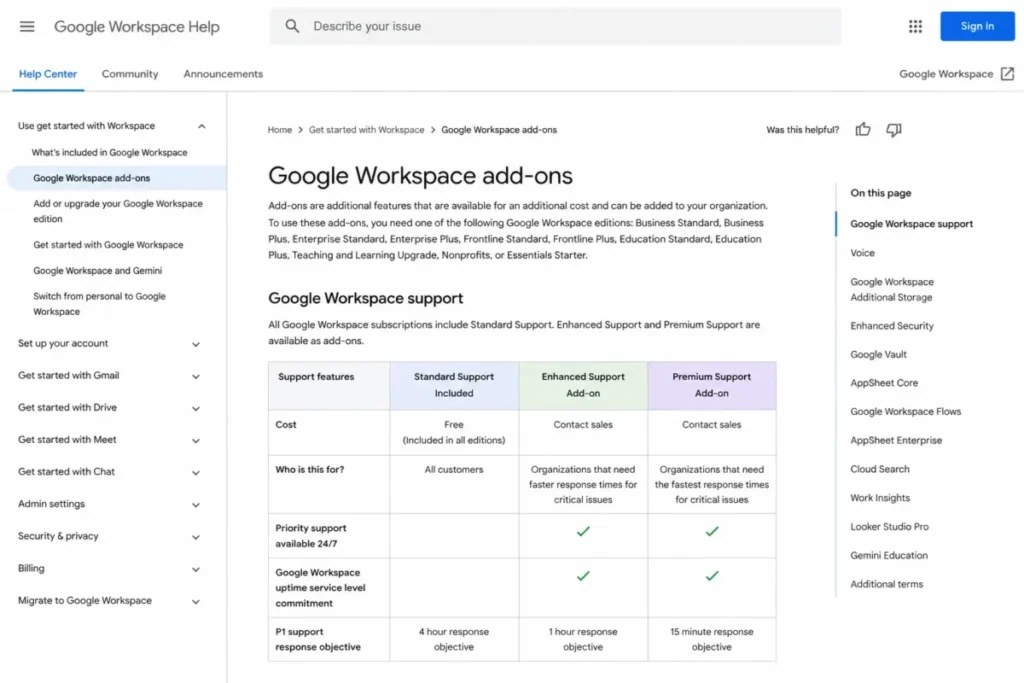The width and height of the screenshot is (1024, 683).
Task: Switch to the Help Center tab
Action: tap(48, 74)
